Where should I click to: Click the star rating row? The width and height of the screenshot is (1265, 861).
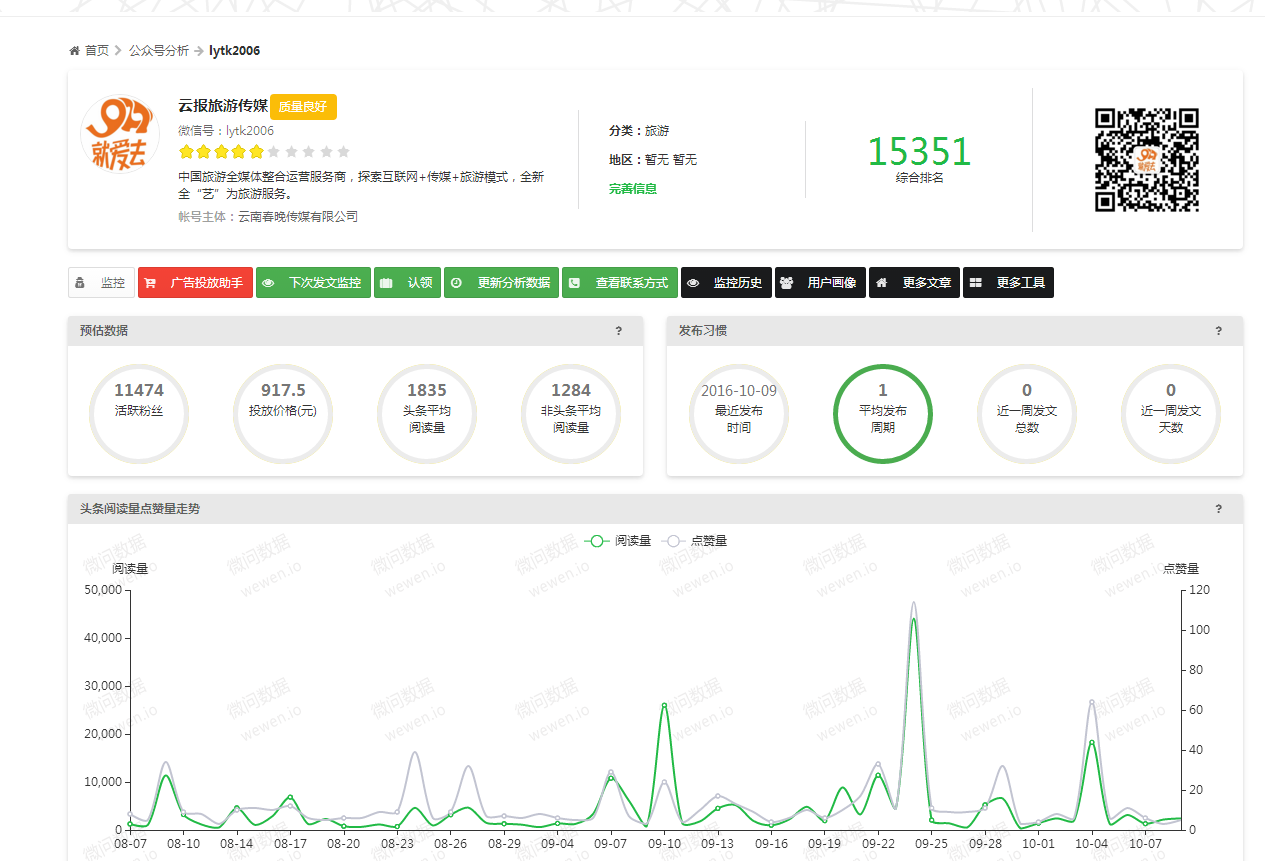[265, 152]
